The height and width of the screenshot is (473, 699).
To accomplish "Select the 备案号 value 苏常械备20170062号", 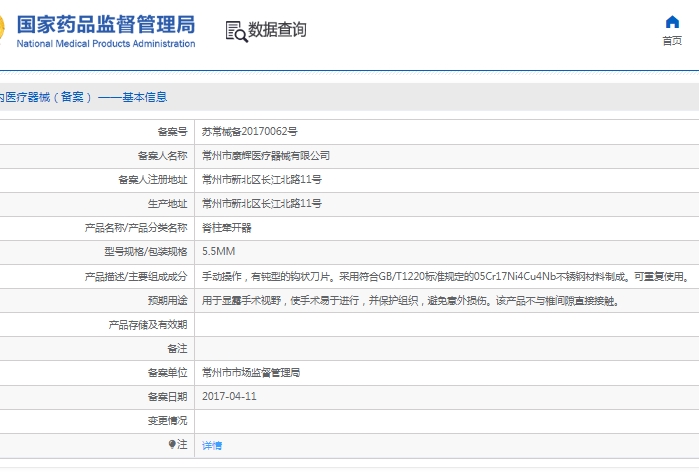I will (250, 132).
